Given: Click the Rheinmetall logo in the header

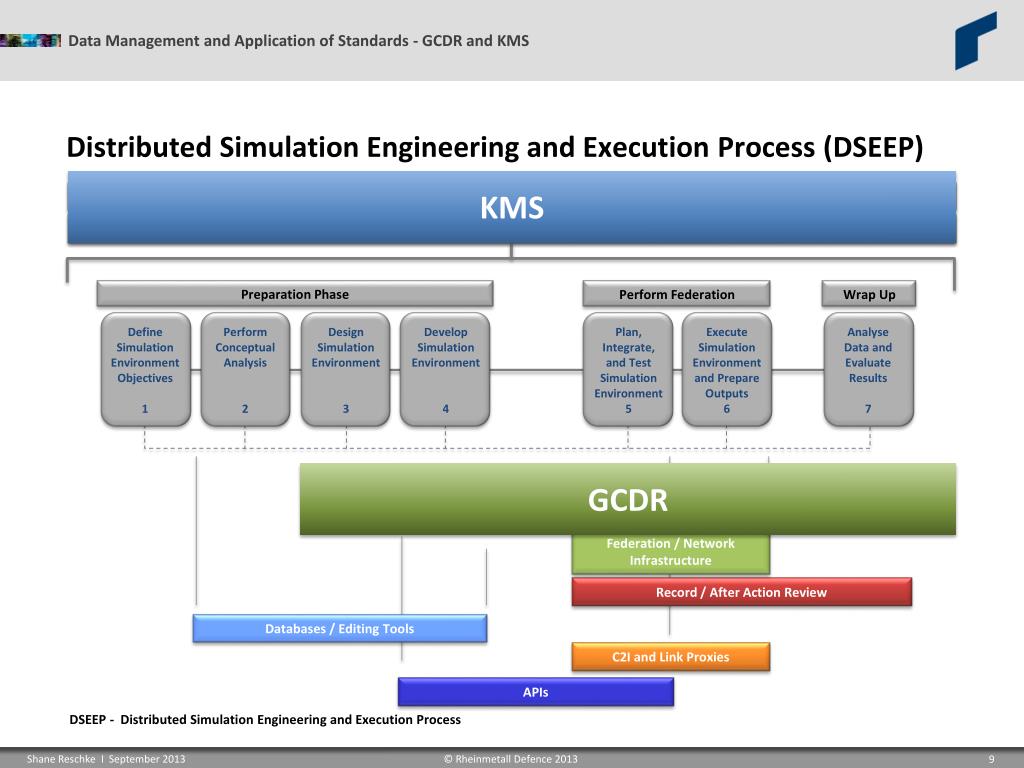Looking at the screenshot, I should [976, 40].
